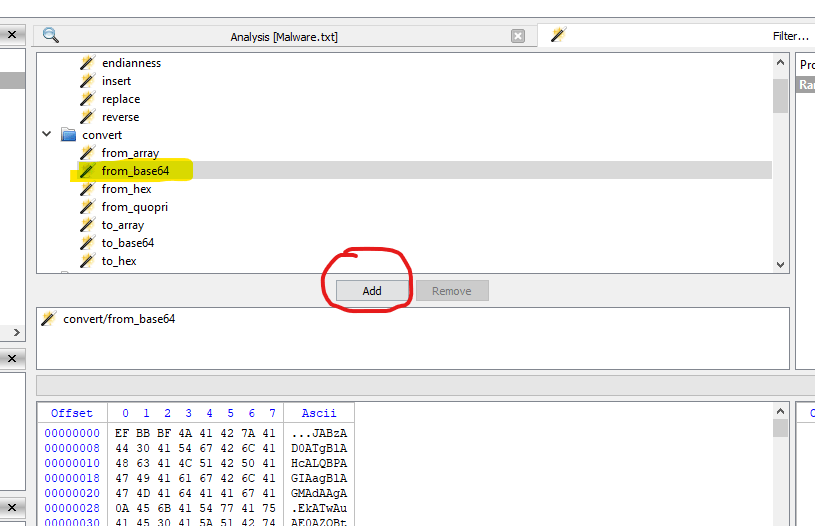Click the Offset column header in hex view
The width and height of the screenshot is (815, 526).
point(71,413)
